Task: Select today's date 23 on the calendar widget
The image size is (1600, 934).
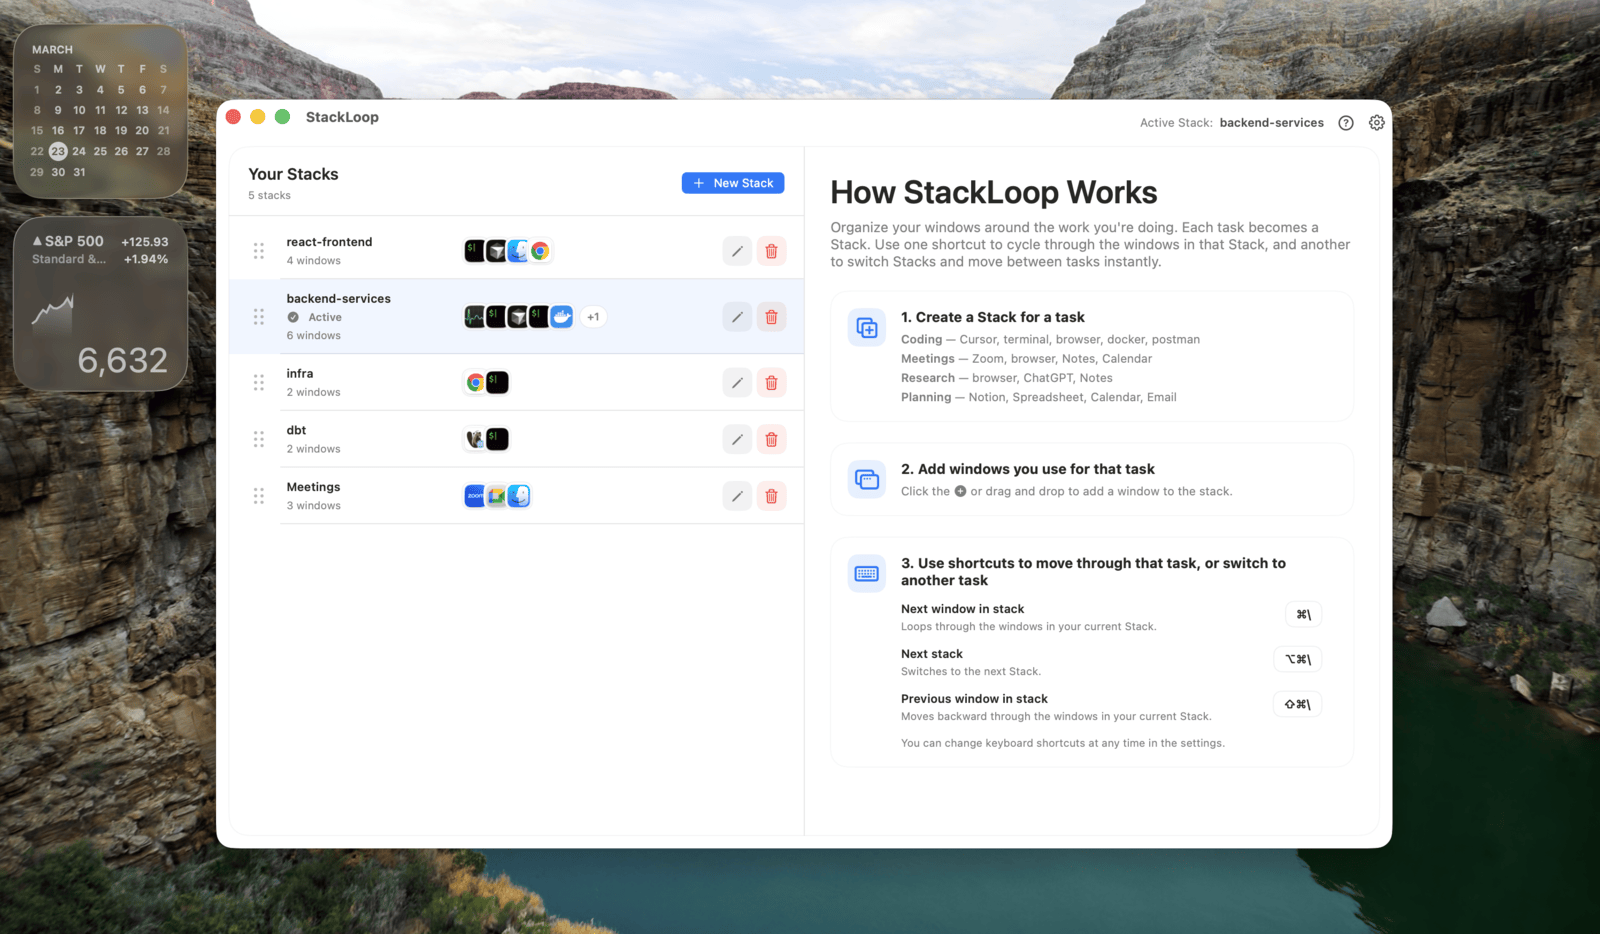Action: click(57, 151)
